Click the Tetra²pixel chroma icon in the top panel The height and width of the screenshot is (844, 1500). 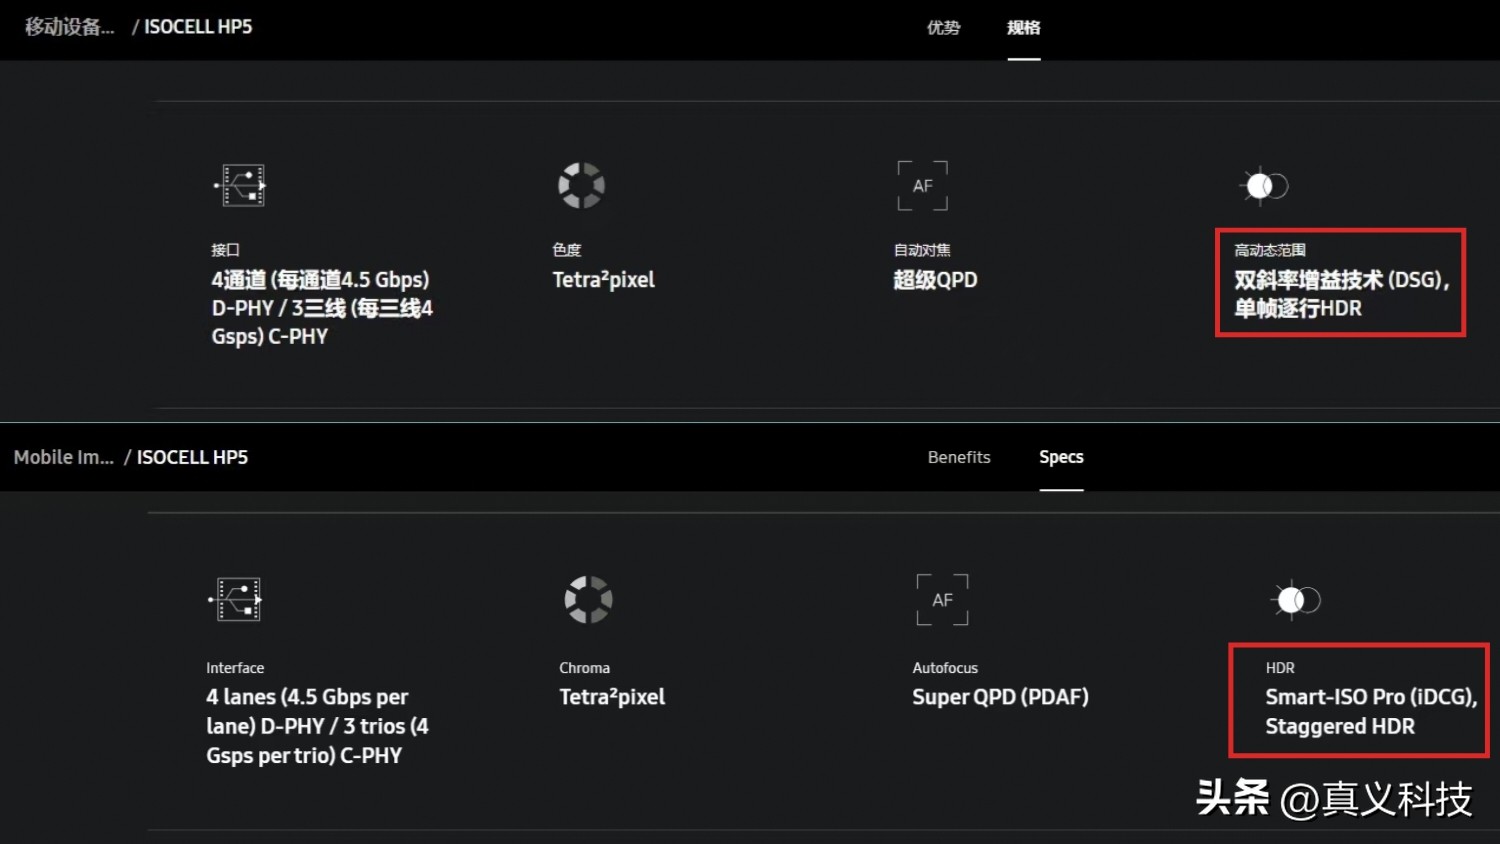tap(581, 185)
